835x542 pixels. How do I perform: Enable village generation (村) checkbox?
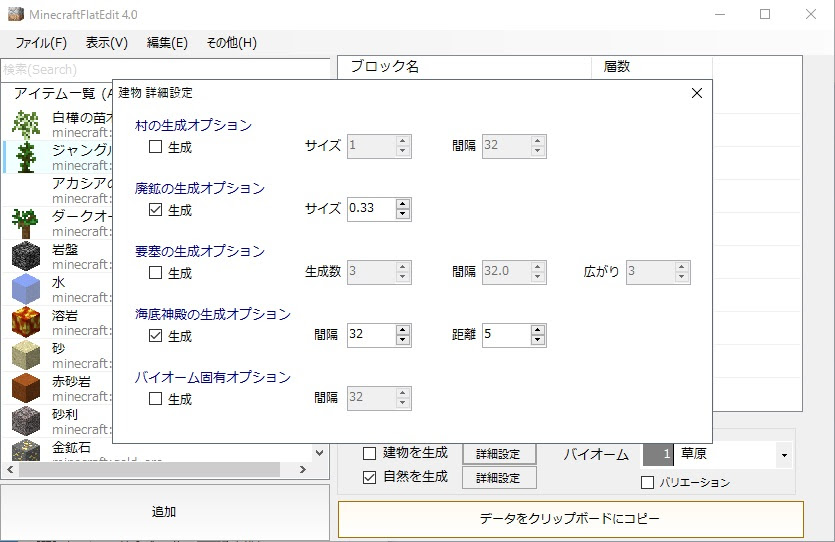click(155, 146)
